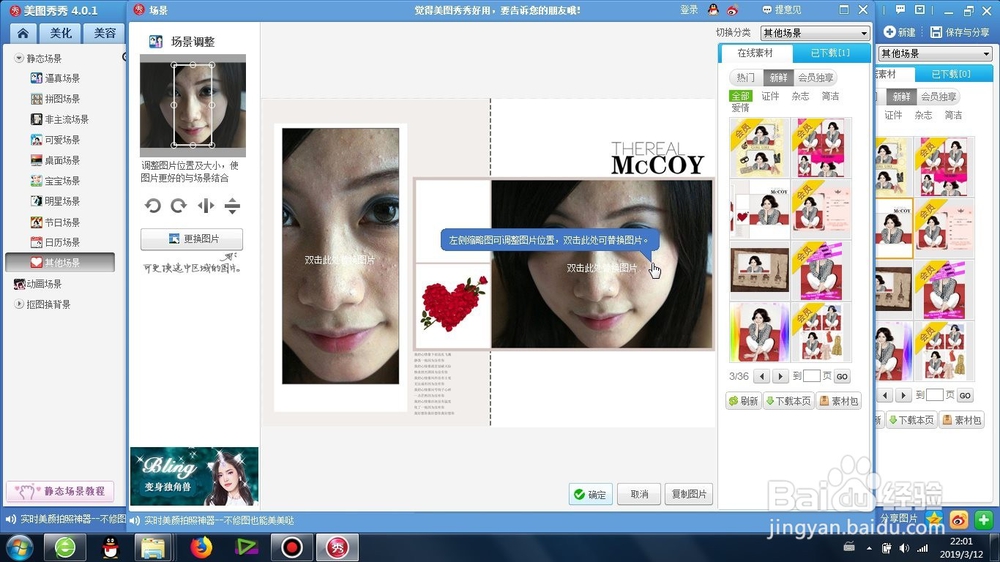Go to previous template page in scene dialog
The image size is (1000, 562).
pyautogui.click(x=761, y=376)
